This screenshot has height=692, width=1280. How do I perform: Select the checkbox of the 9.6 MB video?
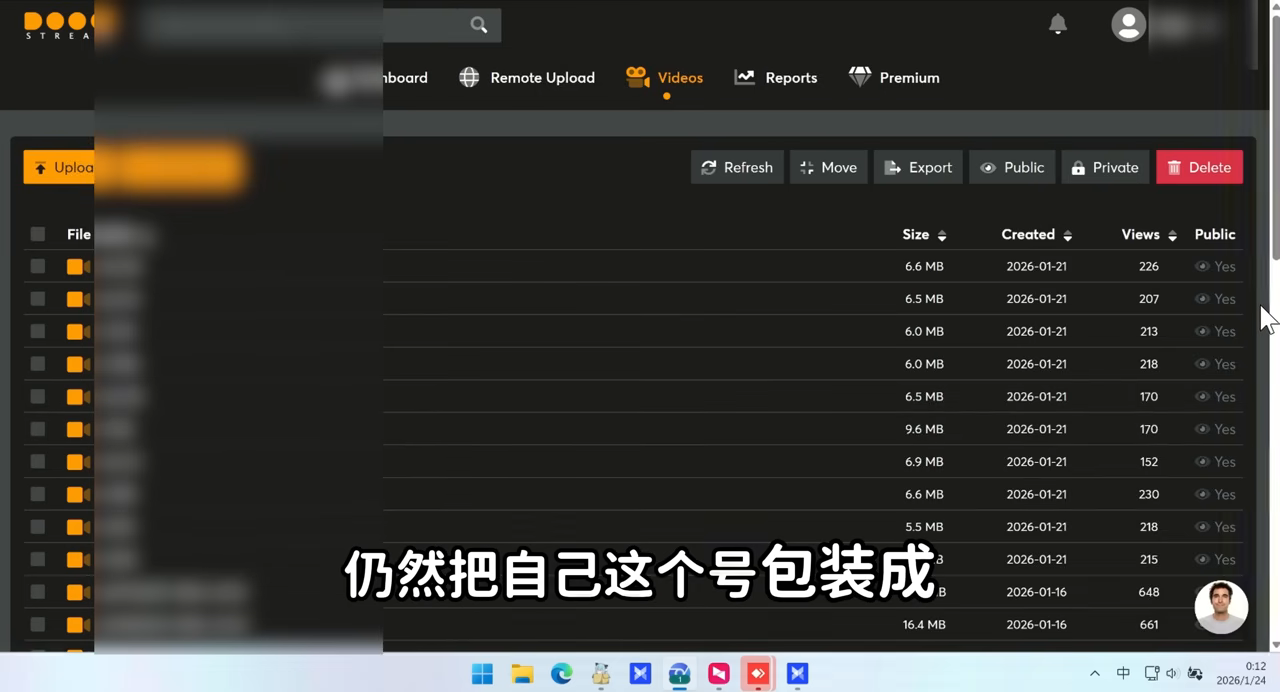pos(38,429)
